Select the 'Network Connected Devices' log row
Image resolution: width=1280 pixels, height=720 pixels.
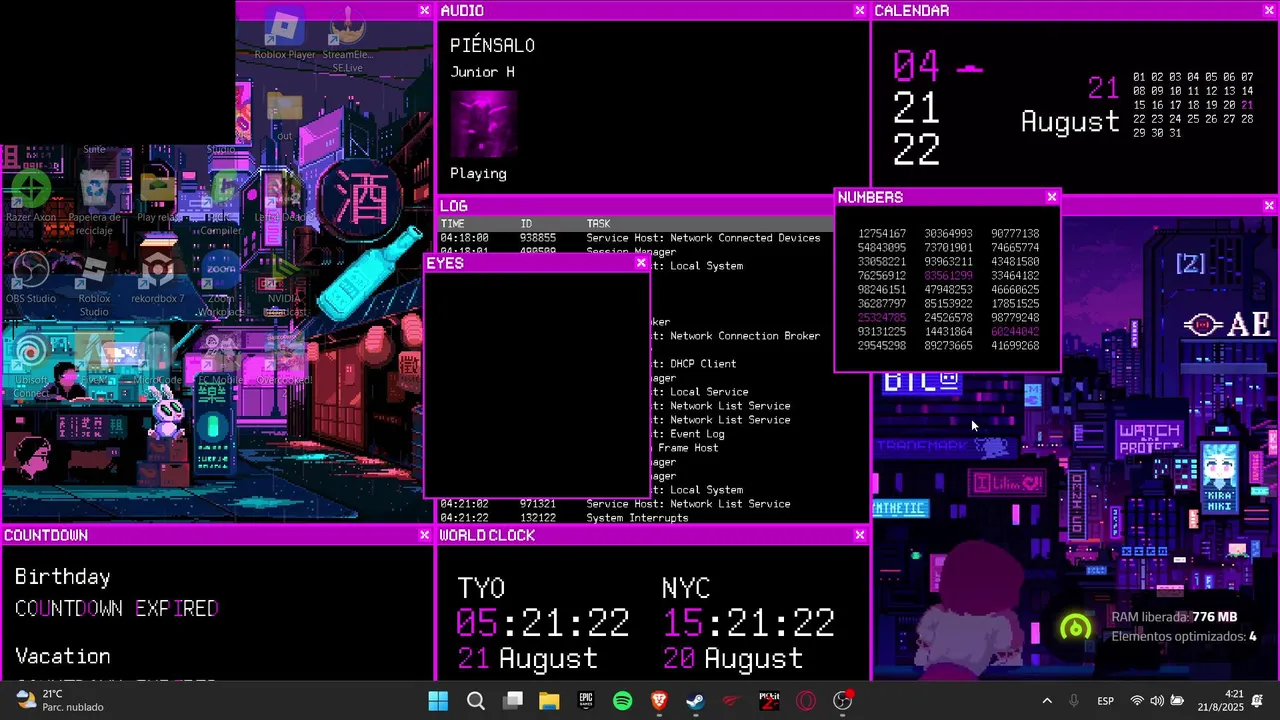636,238
